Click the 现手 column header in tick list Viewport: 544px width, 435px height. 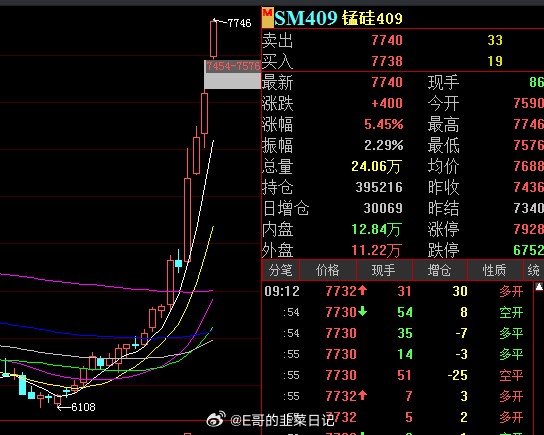click(x=384, y=270)
